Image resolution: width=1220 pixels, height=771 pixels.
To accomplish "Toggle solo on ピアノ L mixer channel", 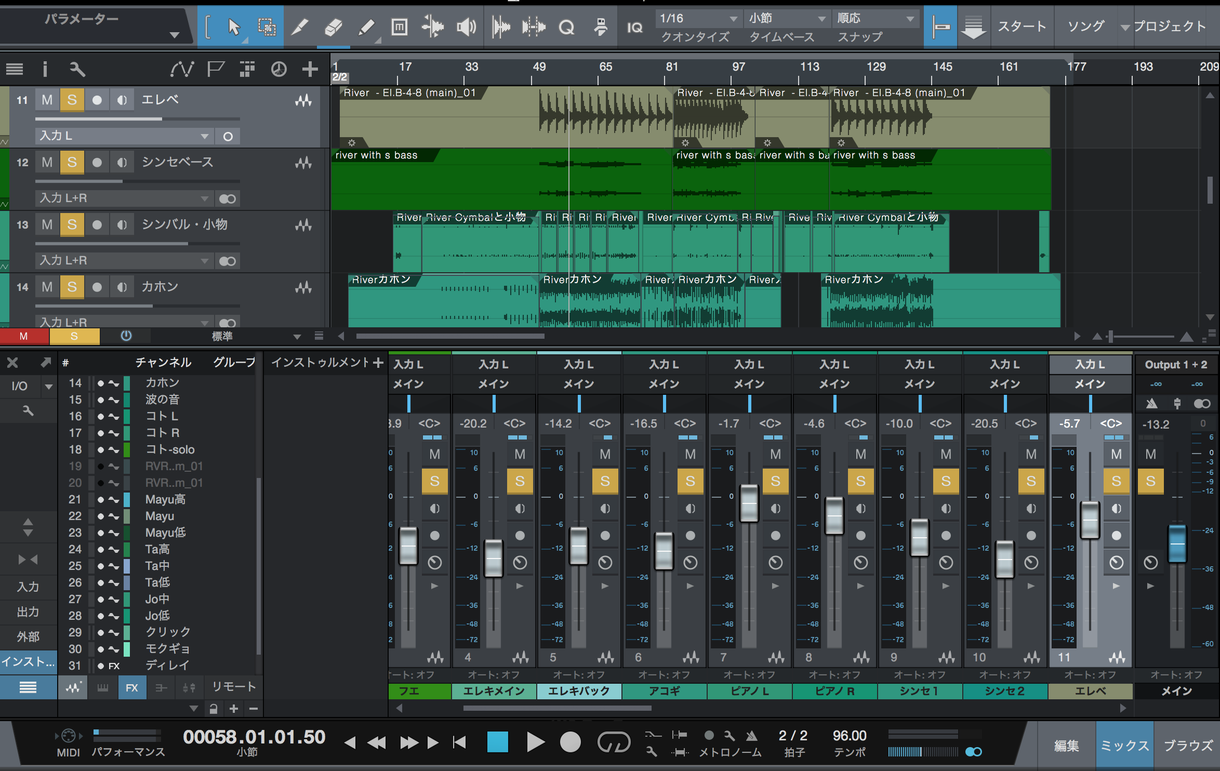I will pos(775,481).
